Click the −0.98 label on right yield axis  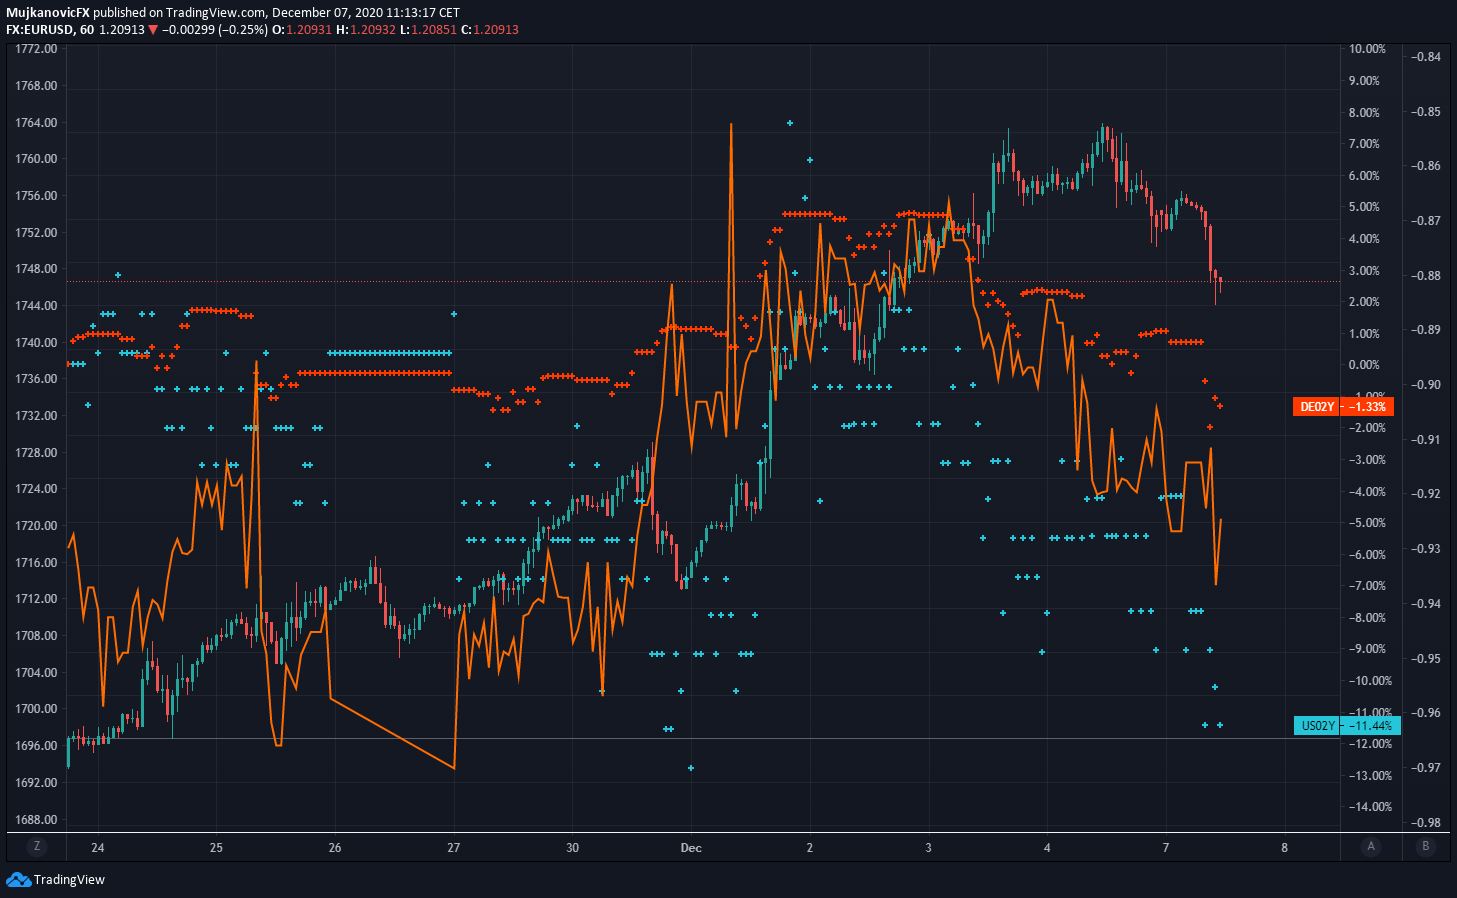click(1426, 823)
